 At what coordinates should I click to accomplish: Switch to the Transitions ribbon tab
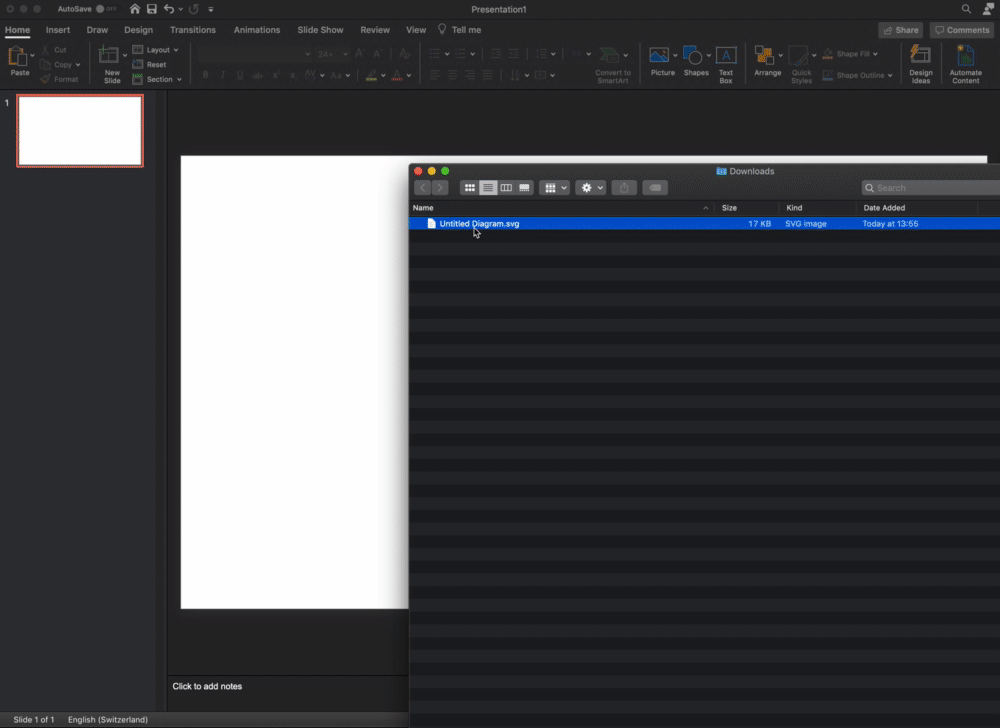(x=192, y=29)
